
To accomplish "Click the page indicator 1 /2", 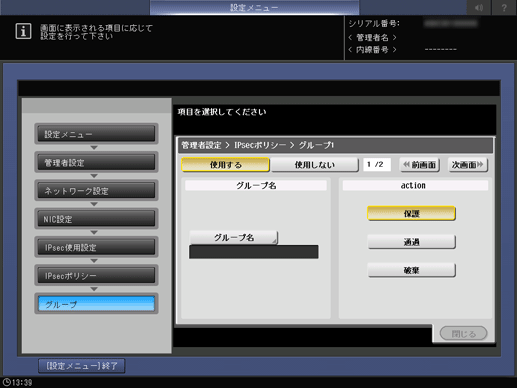I will pos(377,165).
